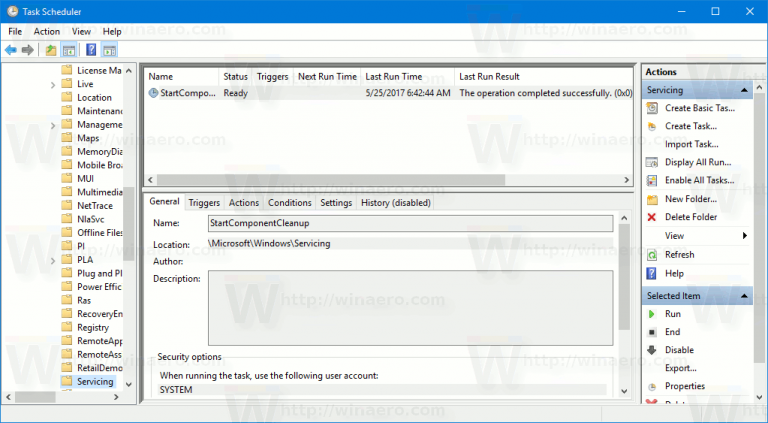The height and width of the screenshot is (423, 768).
Task: Click Refresh in the Actions pane
Action: click(x=678, y=255)
